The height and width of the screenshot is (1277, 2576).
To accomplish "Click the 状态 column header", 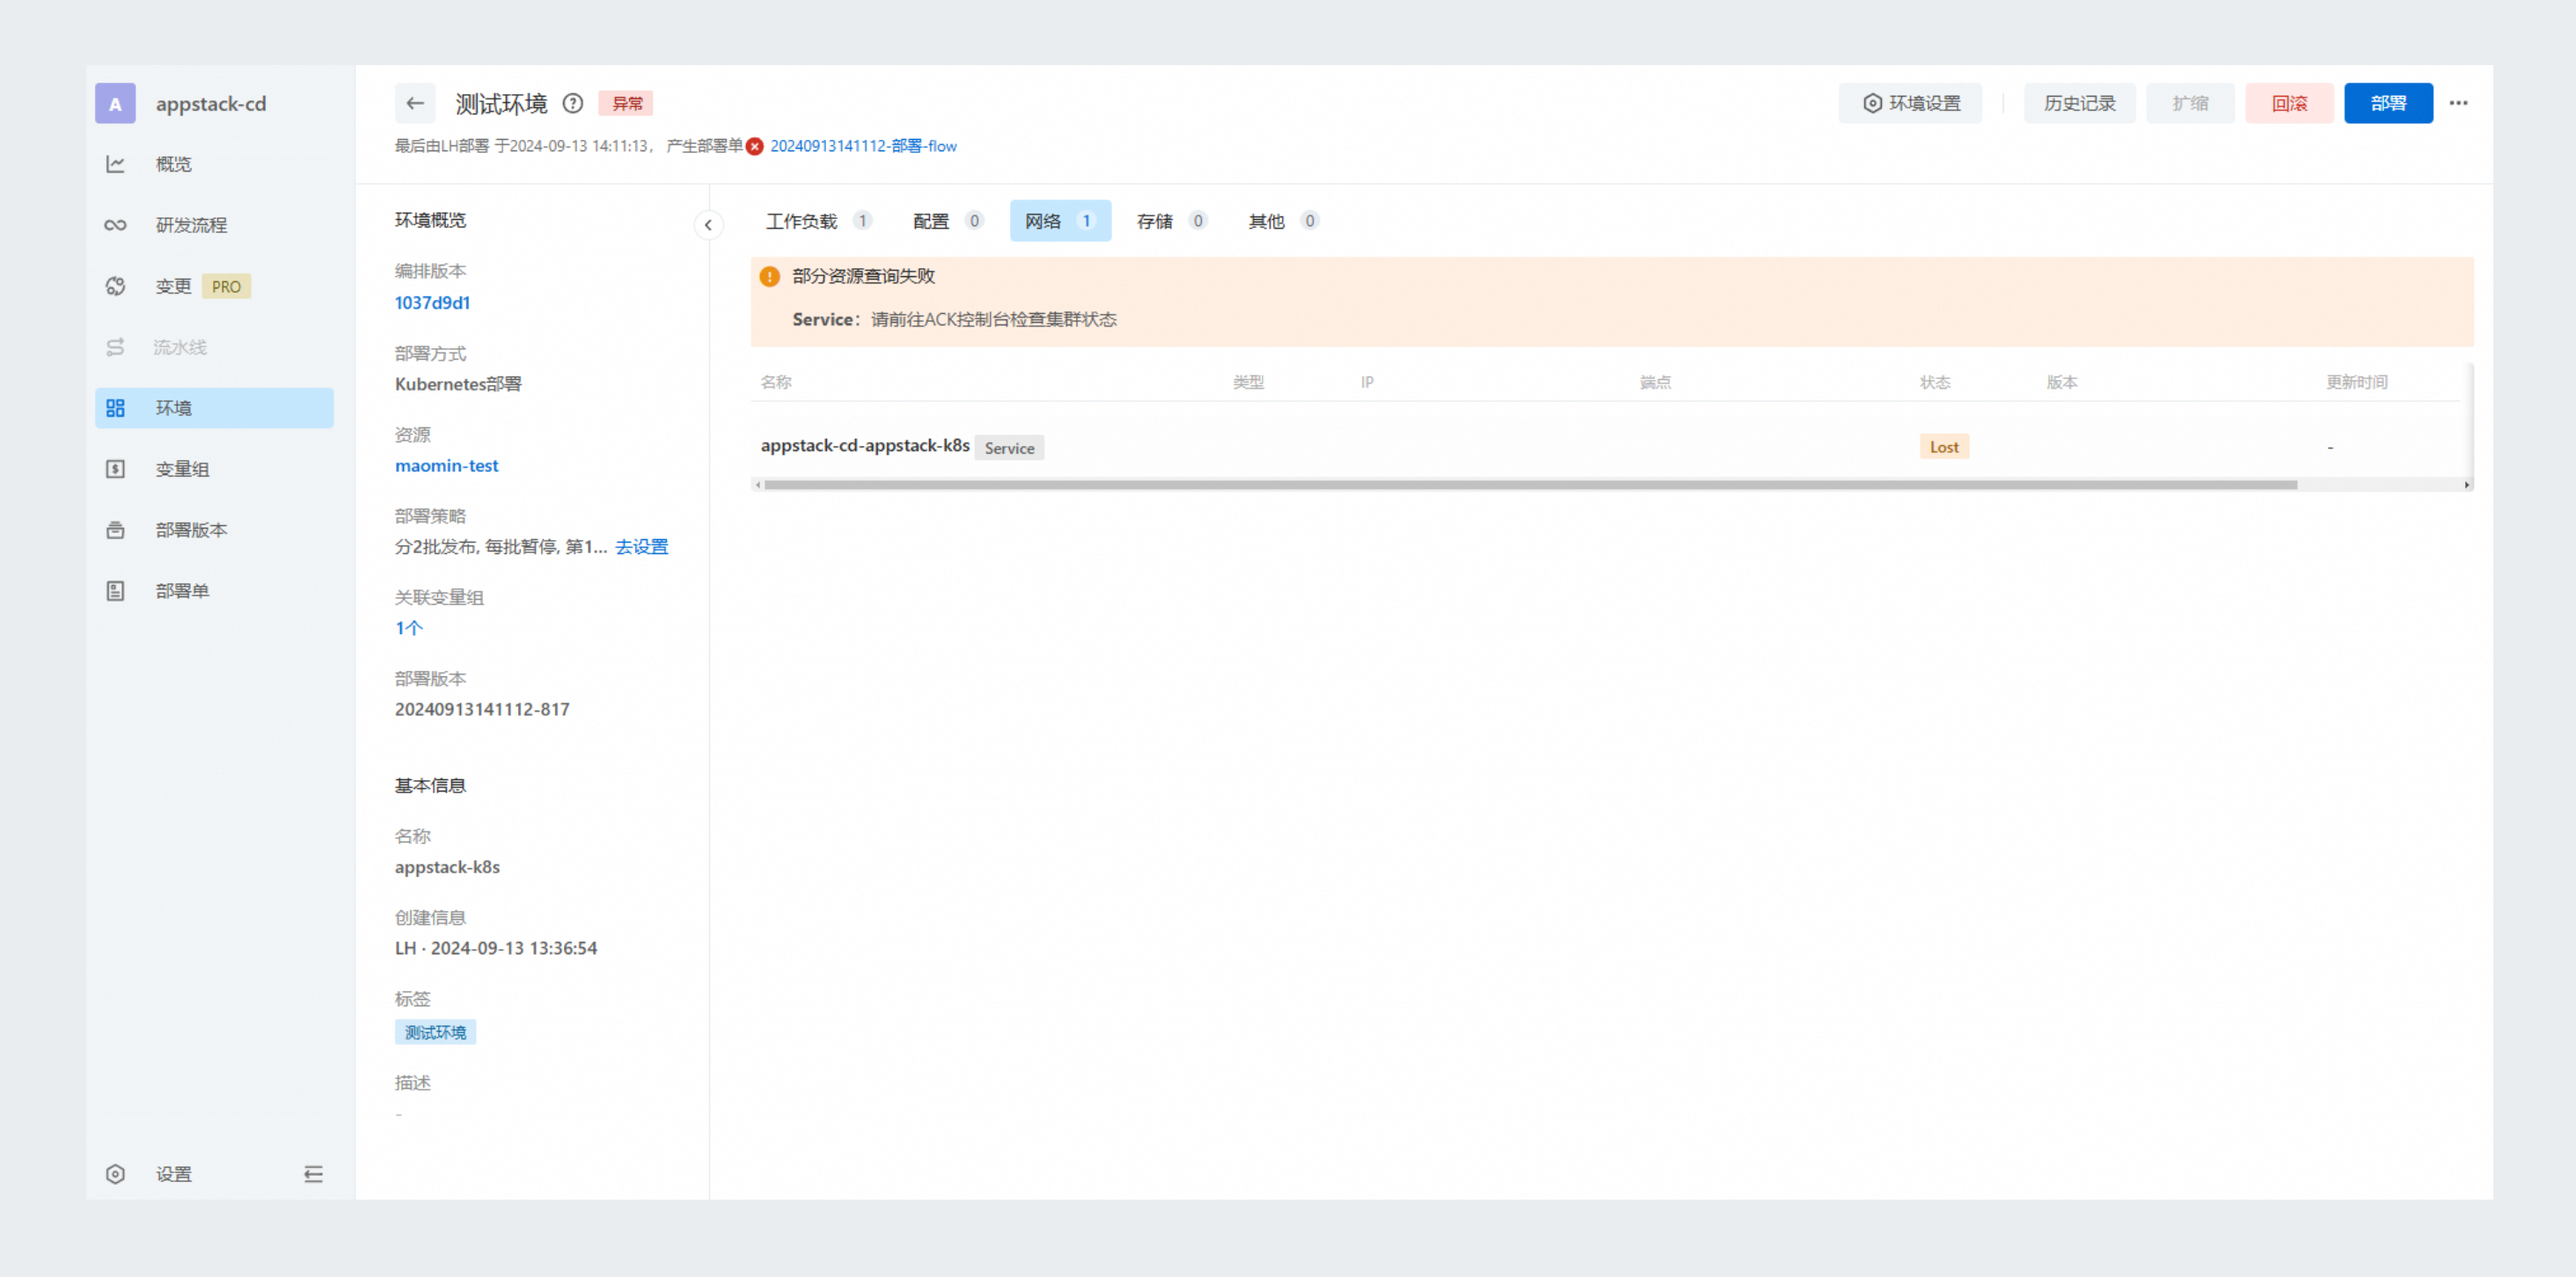I will coord(1935,382).
